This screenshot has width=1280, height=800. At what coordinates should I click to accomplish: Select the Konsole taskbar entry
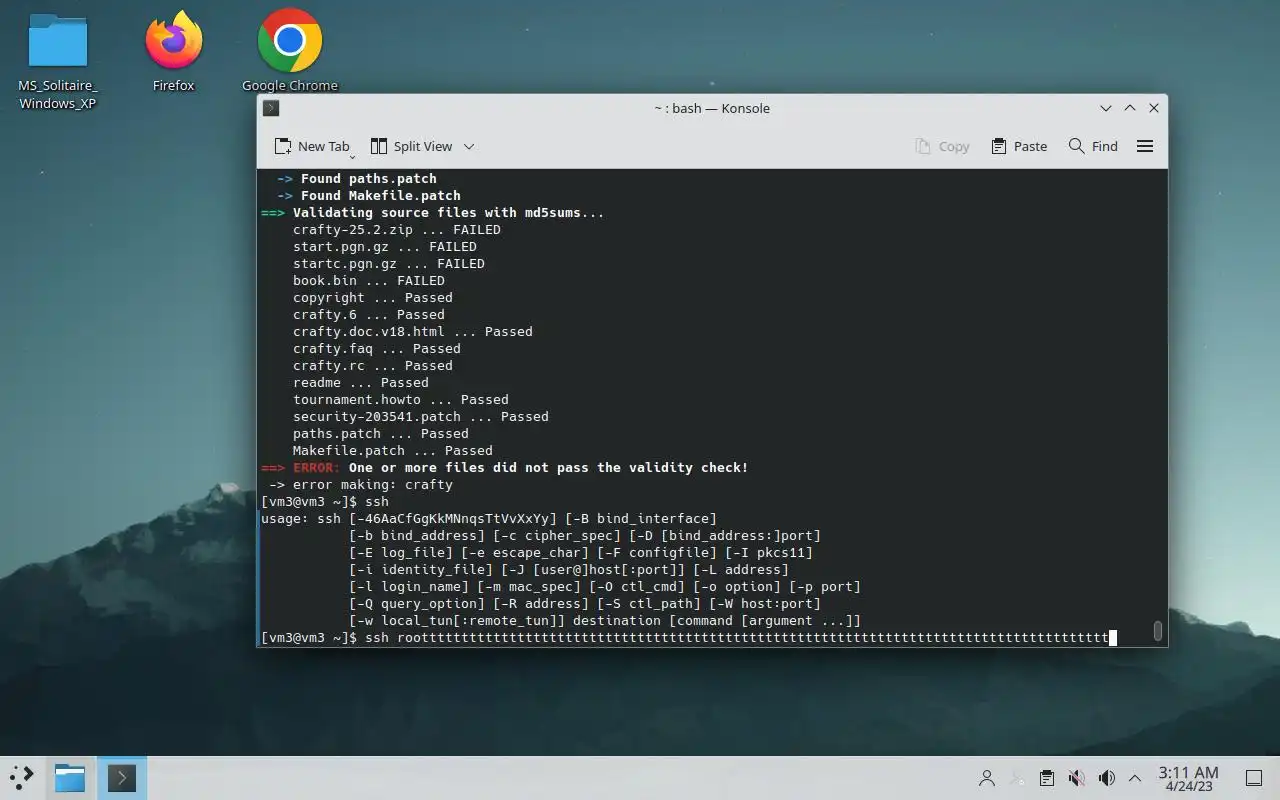point(122,777)
